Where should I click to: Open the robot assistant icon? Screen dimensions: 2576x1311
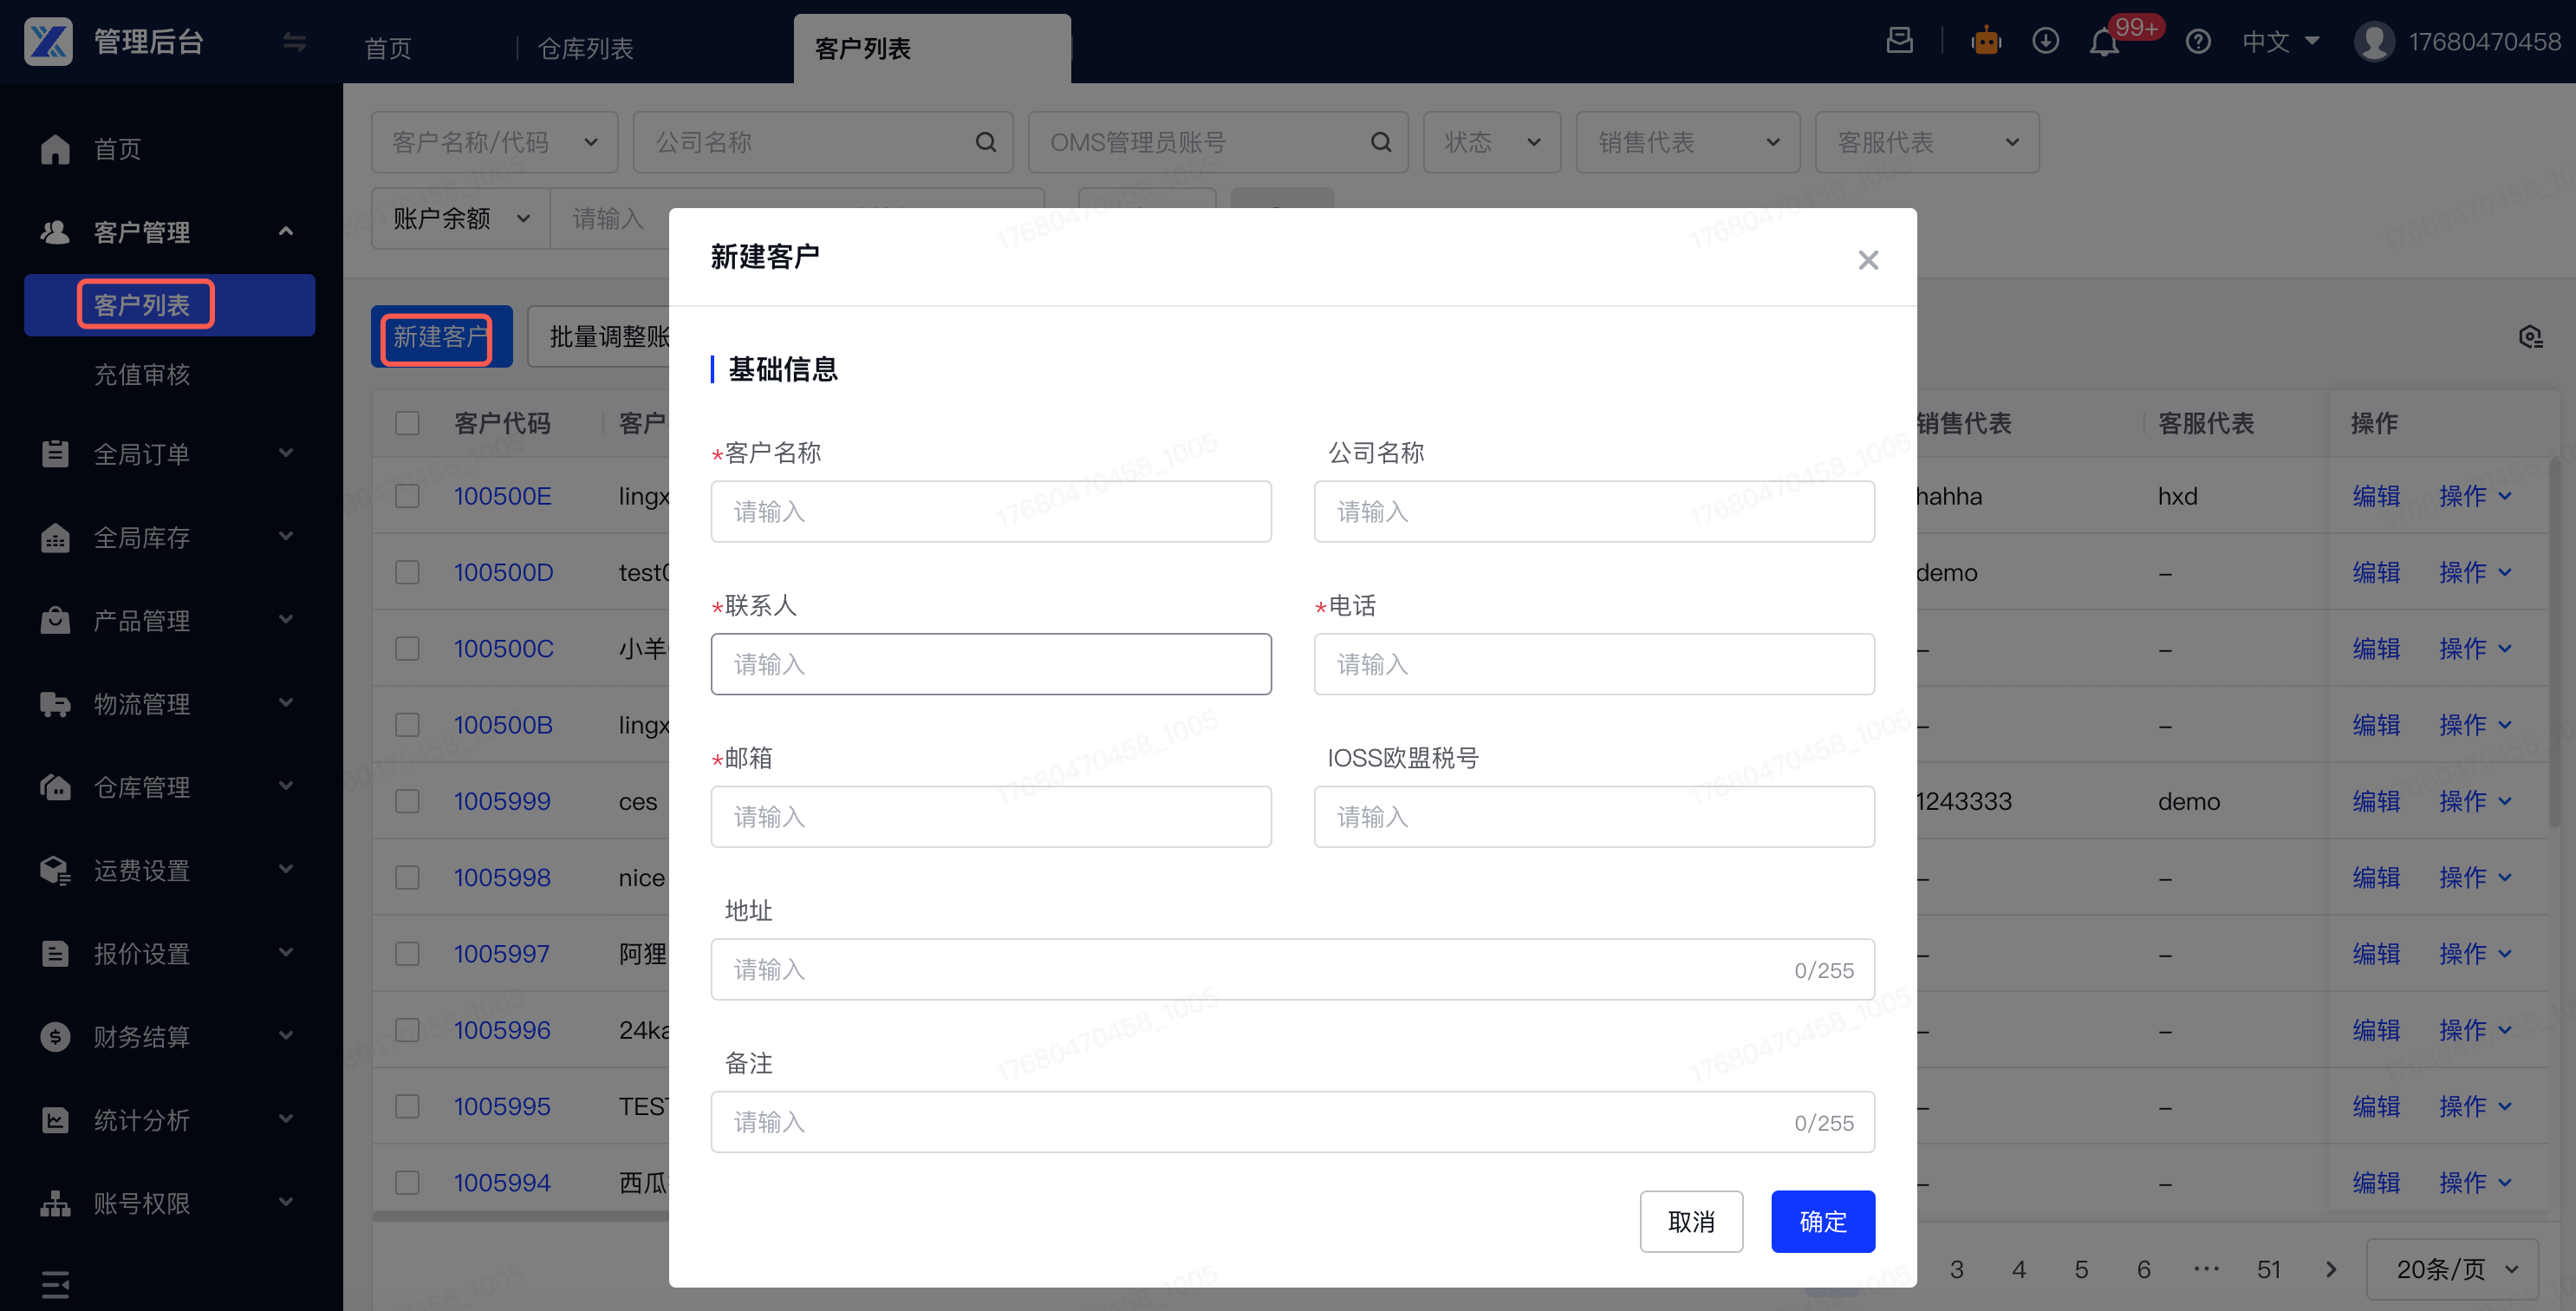click(1985, 42)
